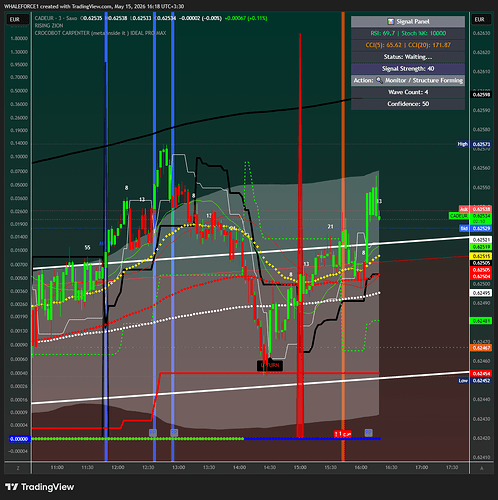The image size is (498, 500).
Task: Click the "Z" timezone button in bottom-left
Action: point(18,468)
